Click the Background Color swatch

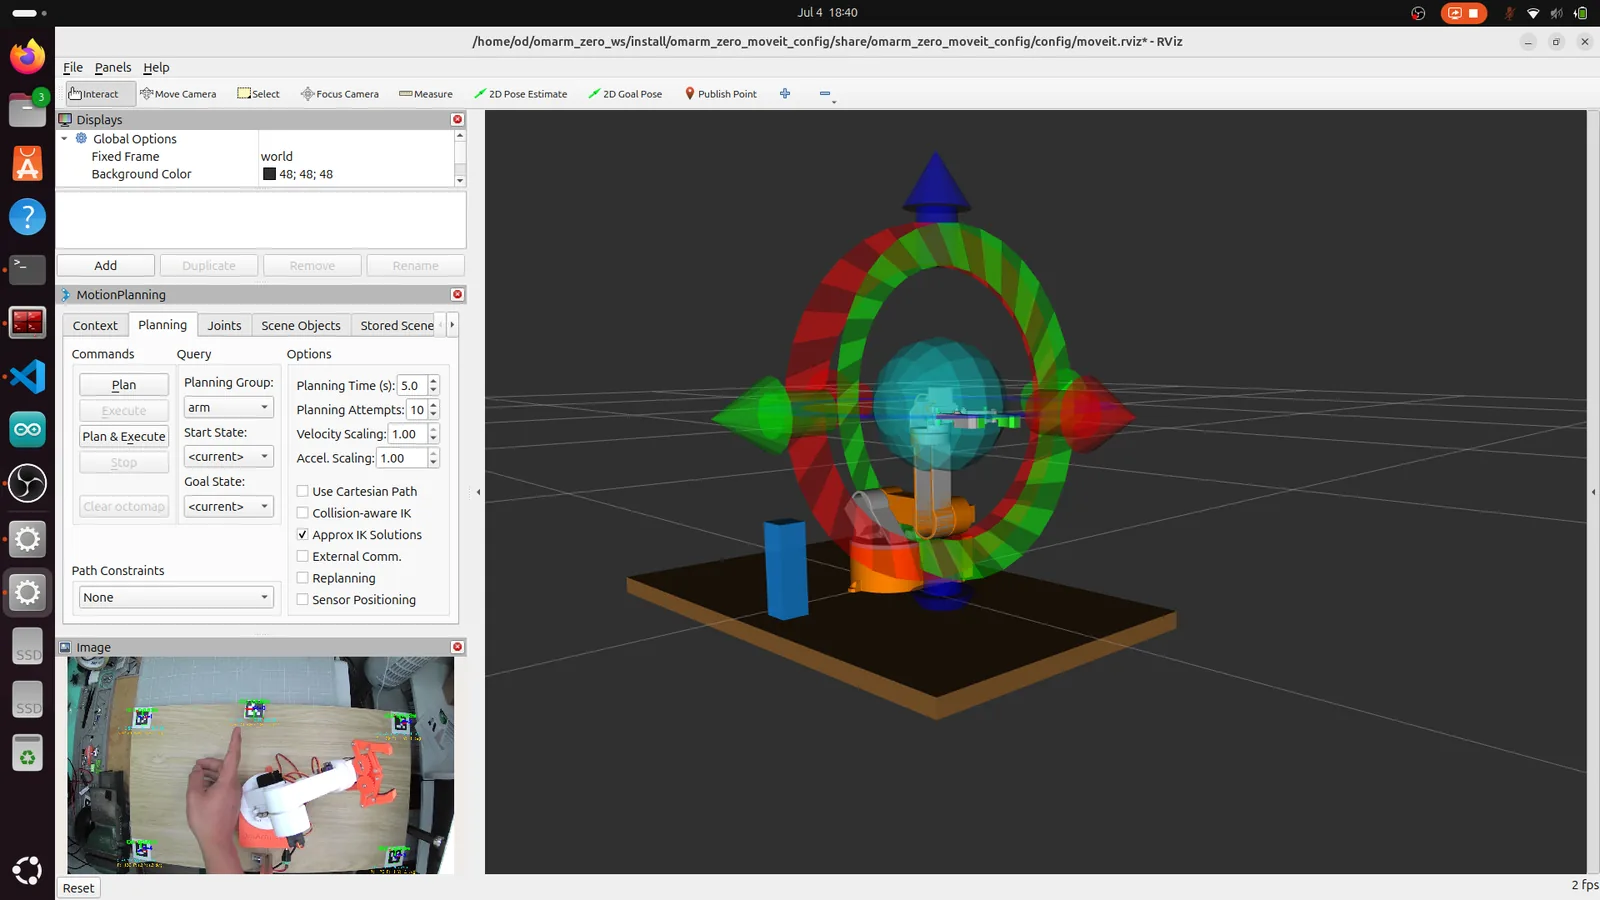click(x=269, y=174)
